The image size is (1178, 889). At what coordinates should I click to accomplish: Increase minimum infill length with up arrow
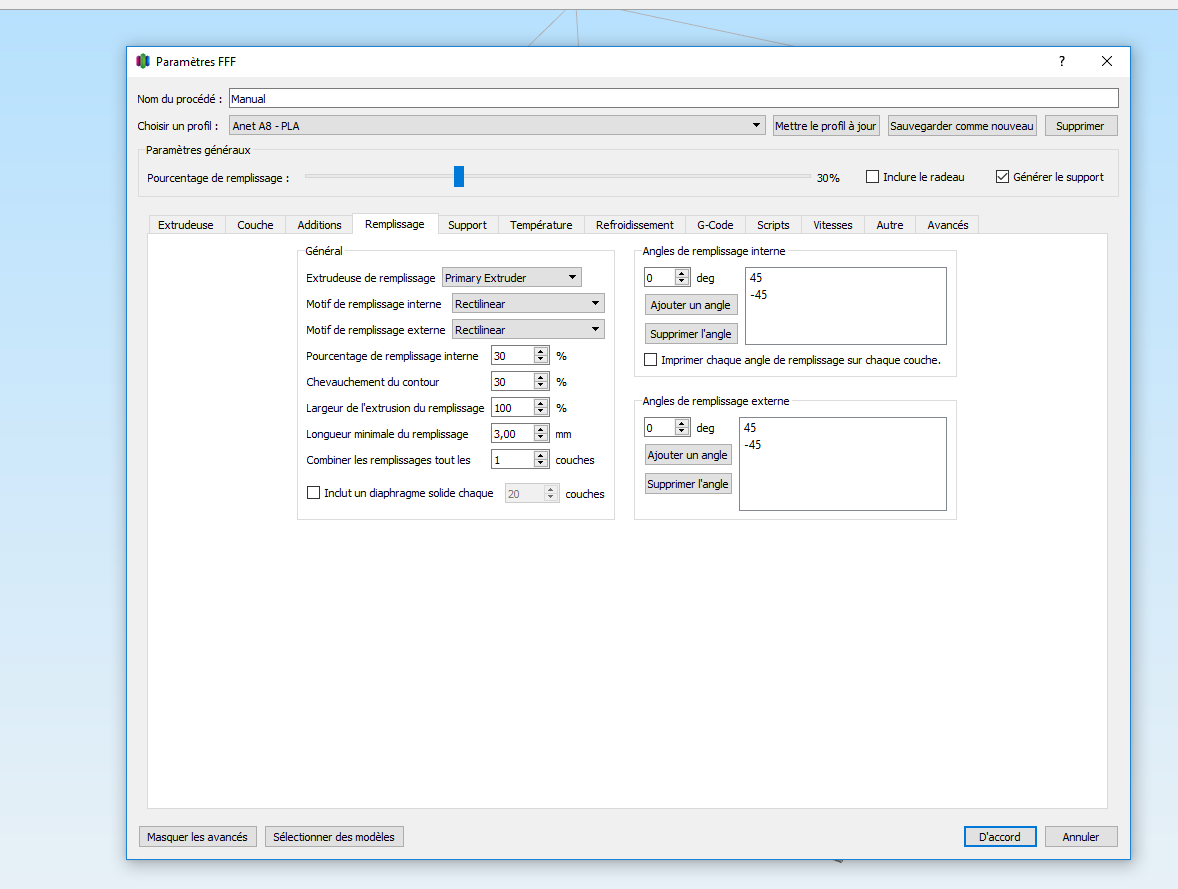click(x=541, y=430)
